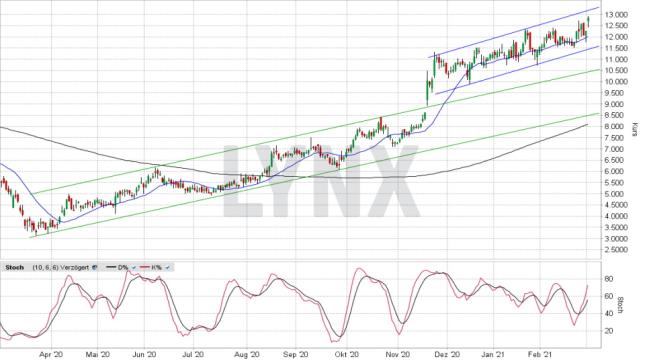Click the 4.000 price axis value
Image resolution: width=645 pixels, height=363 pixels.
point(616,216)
